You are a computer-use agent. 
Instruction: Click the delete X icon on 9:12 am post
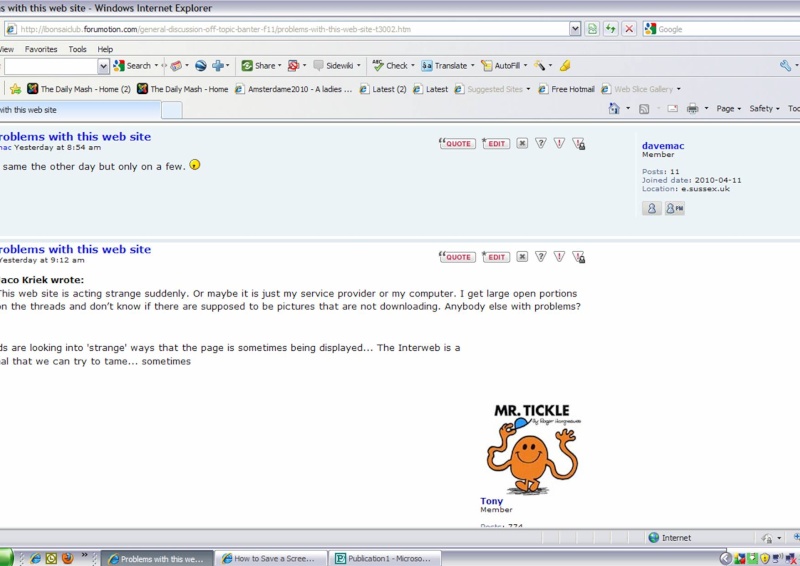[x=522, y=257]
